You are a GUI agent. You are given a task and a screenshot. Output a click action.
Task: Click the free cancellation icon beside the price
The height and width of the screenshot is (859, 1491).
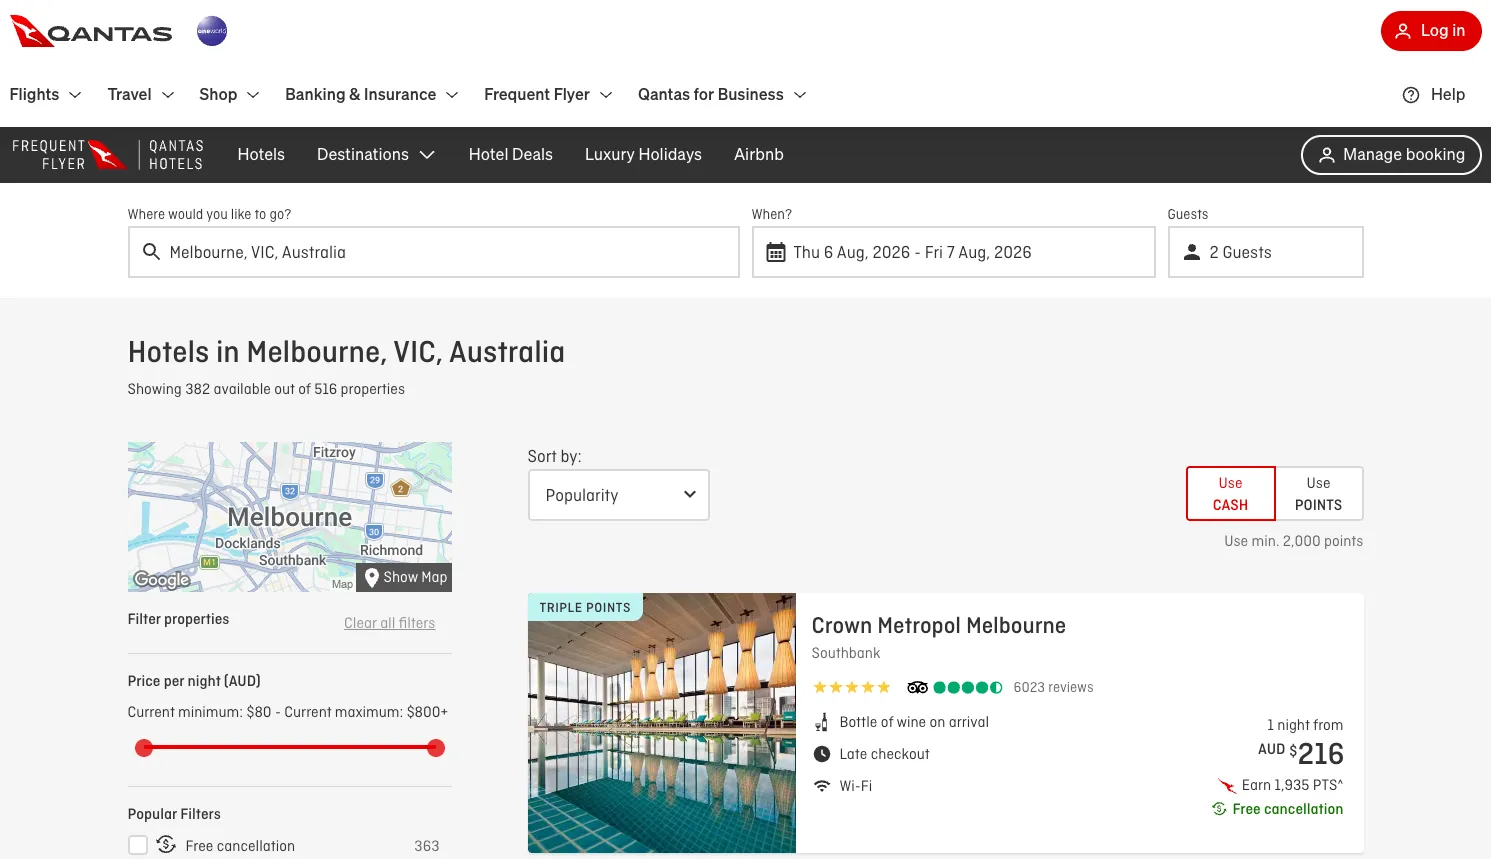(x=1219, y=809)
